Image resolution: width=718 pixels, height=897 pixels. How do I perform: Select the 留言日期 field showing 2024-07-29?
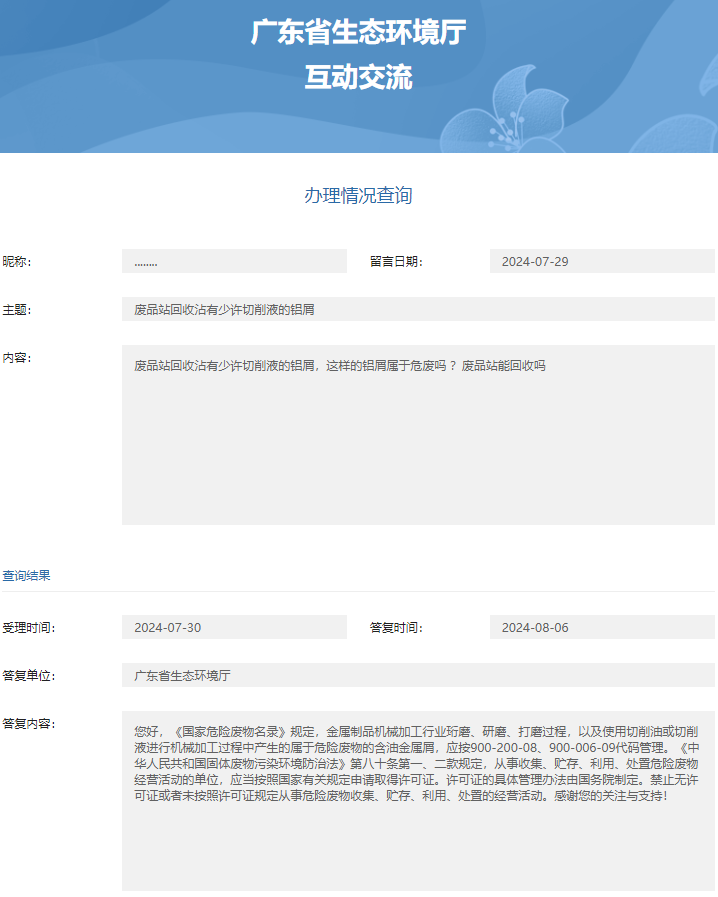coord(602,262)
